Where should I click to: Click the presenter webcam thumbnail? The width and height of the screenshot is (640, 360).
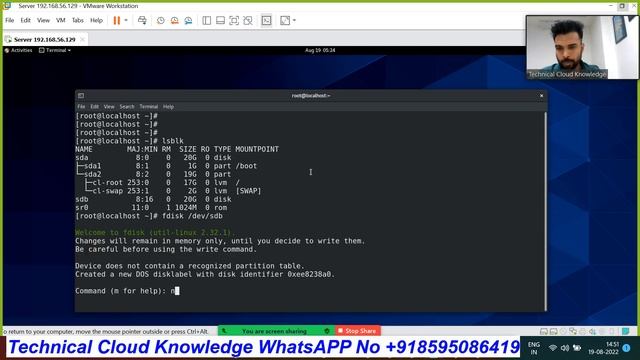pyautogui.click(x=582, y=47)
